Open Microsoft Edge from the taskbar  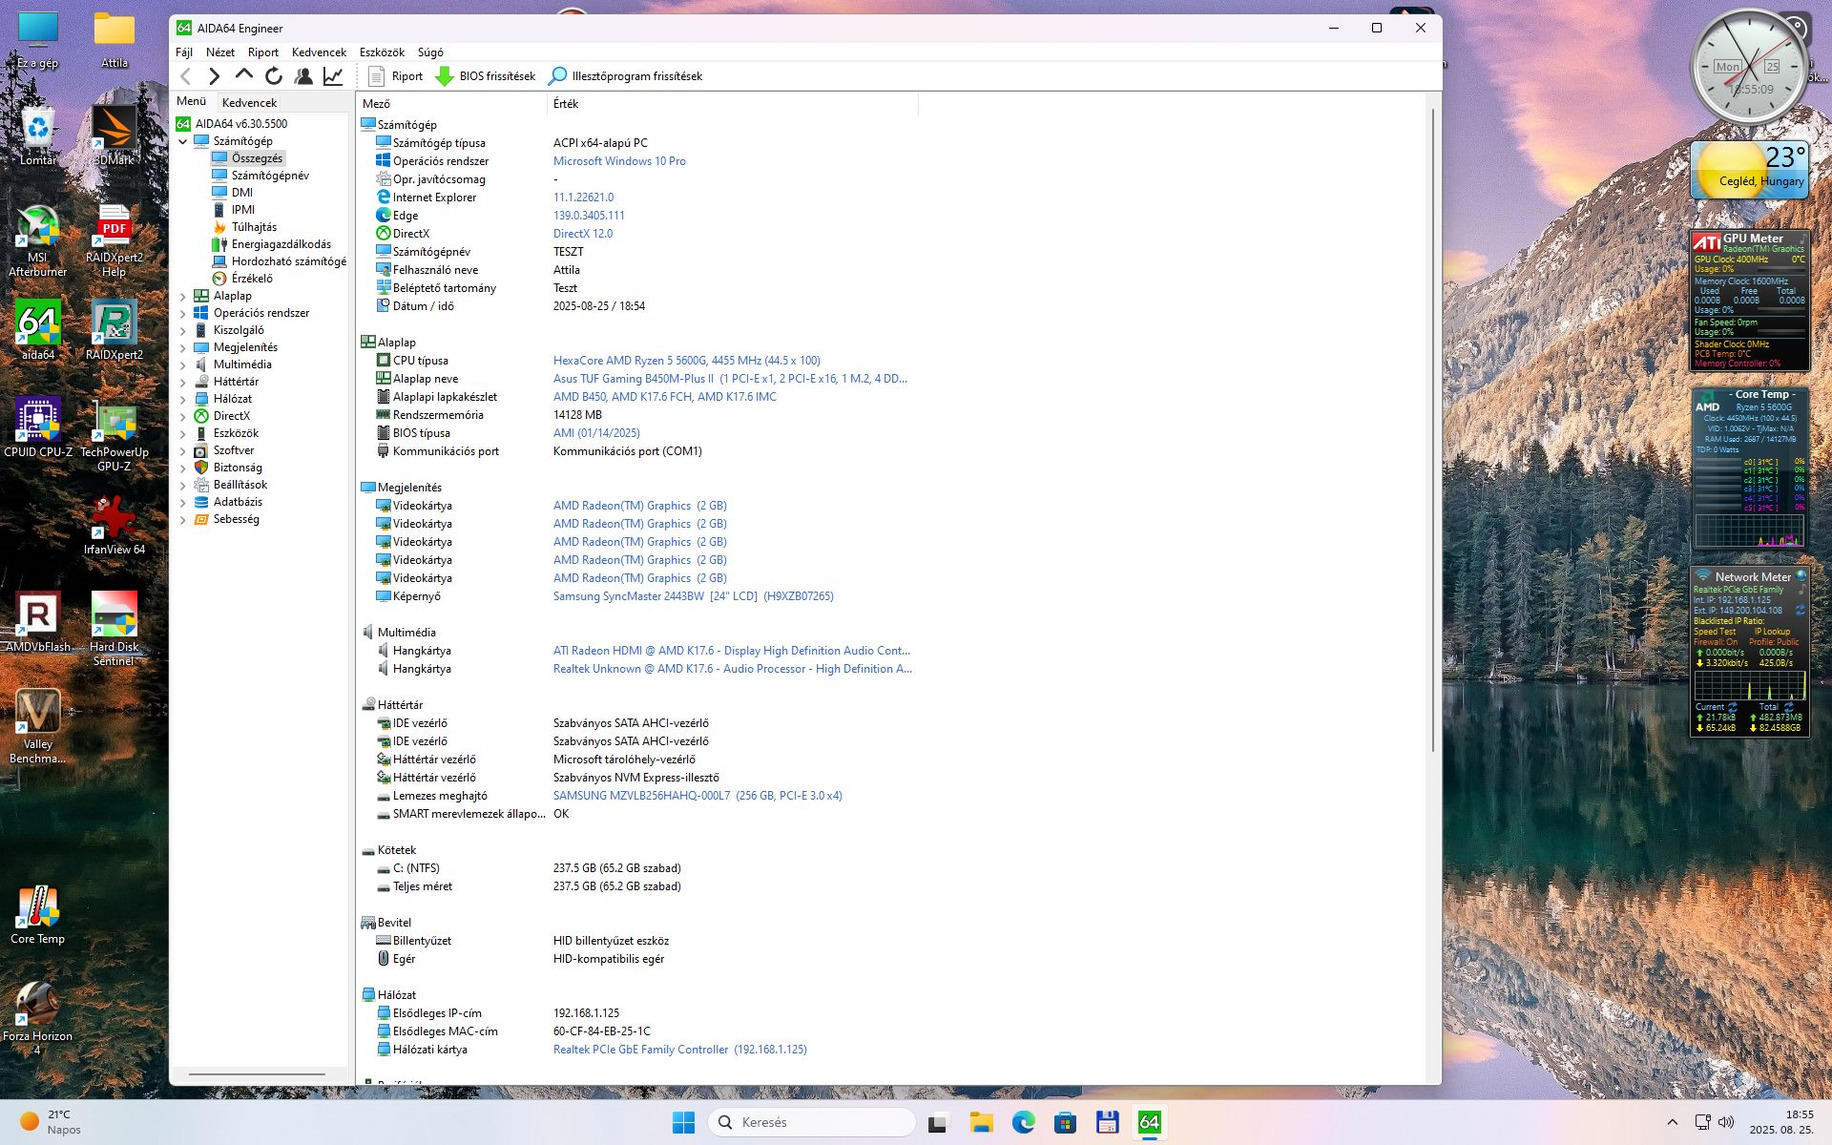(1023, 1123)
